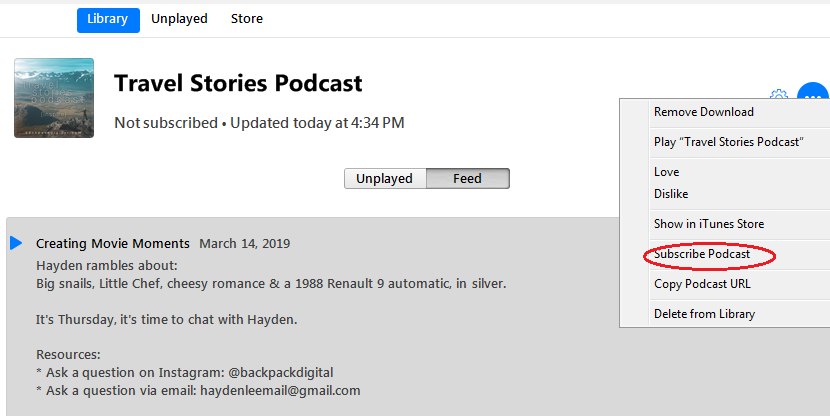The height and width of the screenshot is (416, 830).
Task: Choose Remove Download from context menu
Action: click(704, 112)
